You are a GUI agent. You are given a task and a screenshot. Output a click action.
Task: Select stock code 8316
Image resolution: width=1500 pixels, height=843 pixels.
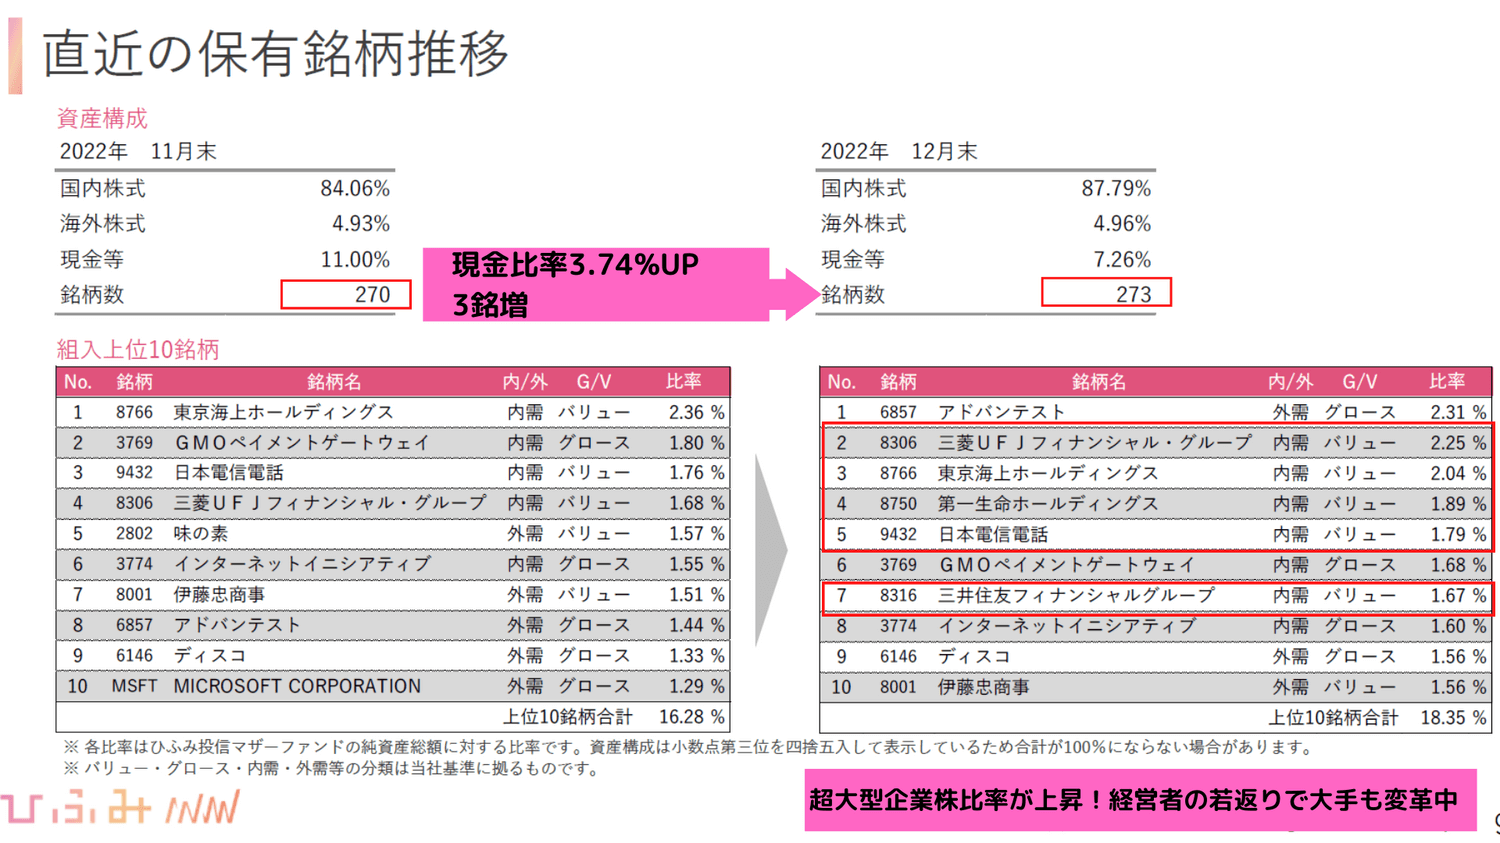(x=898, y=596)
